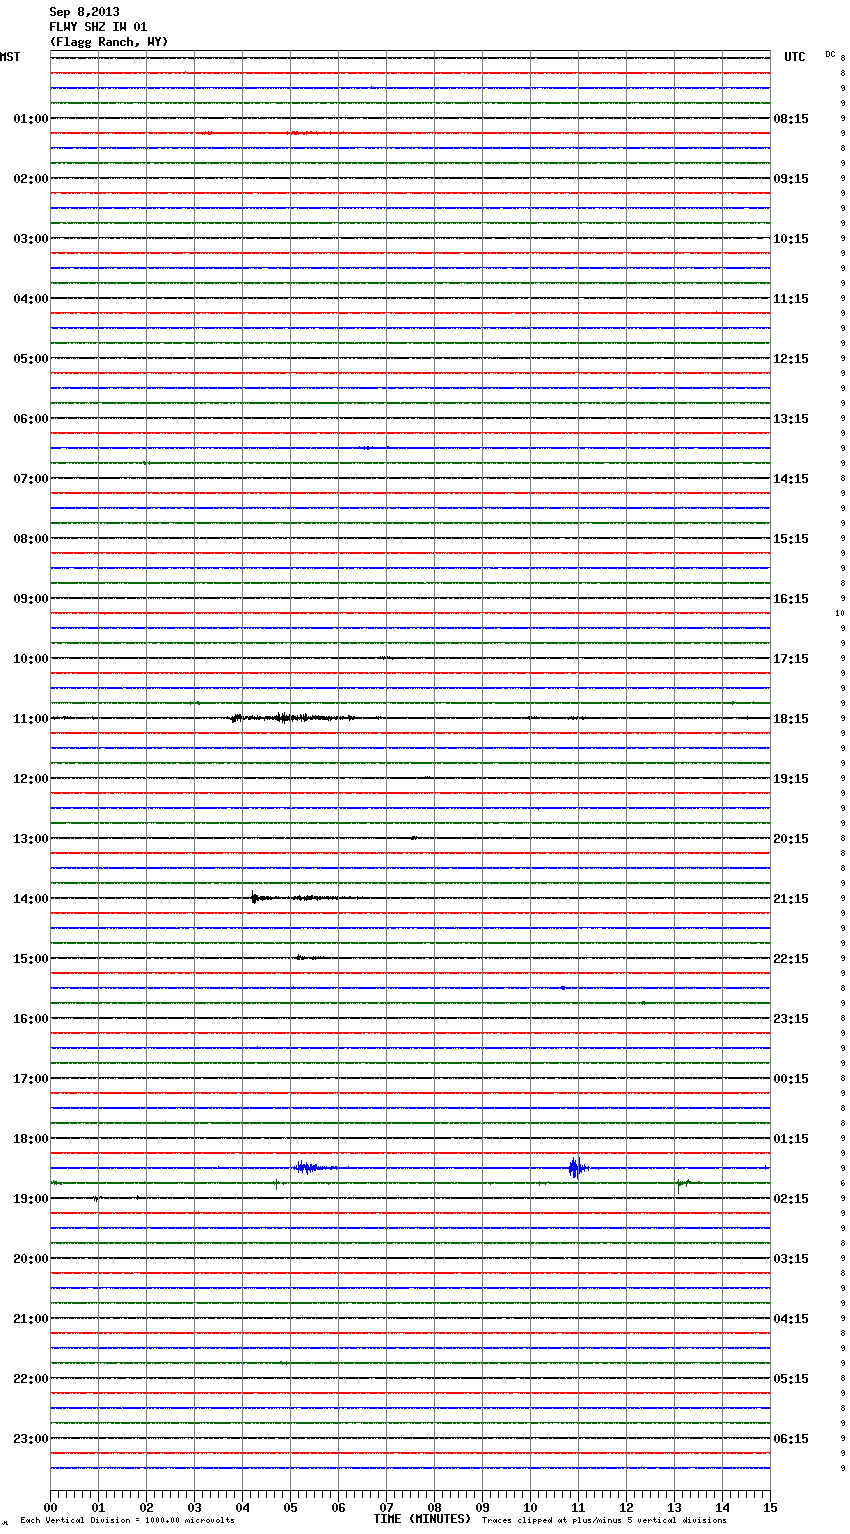Viewport: 850px width, 1534px height.
Task: Click the DC column header
Action: tap(830, 54)
